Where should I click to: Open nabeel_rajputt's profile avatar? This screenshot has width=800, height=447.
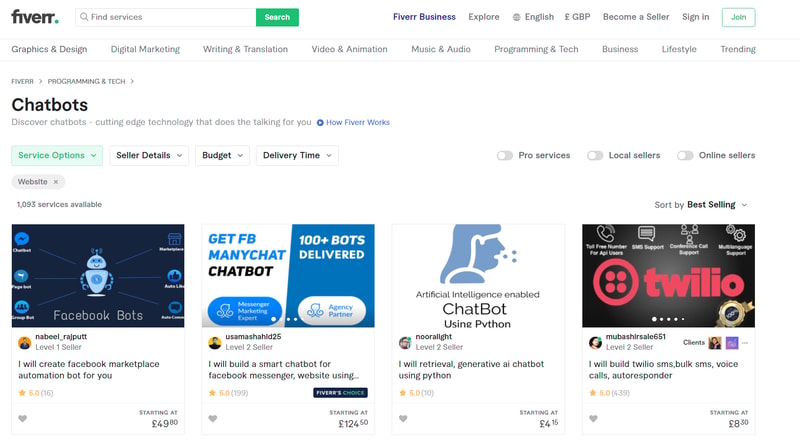24,342
